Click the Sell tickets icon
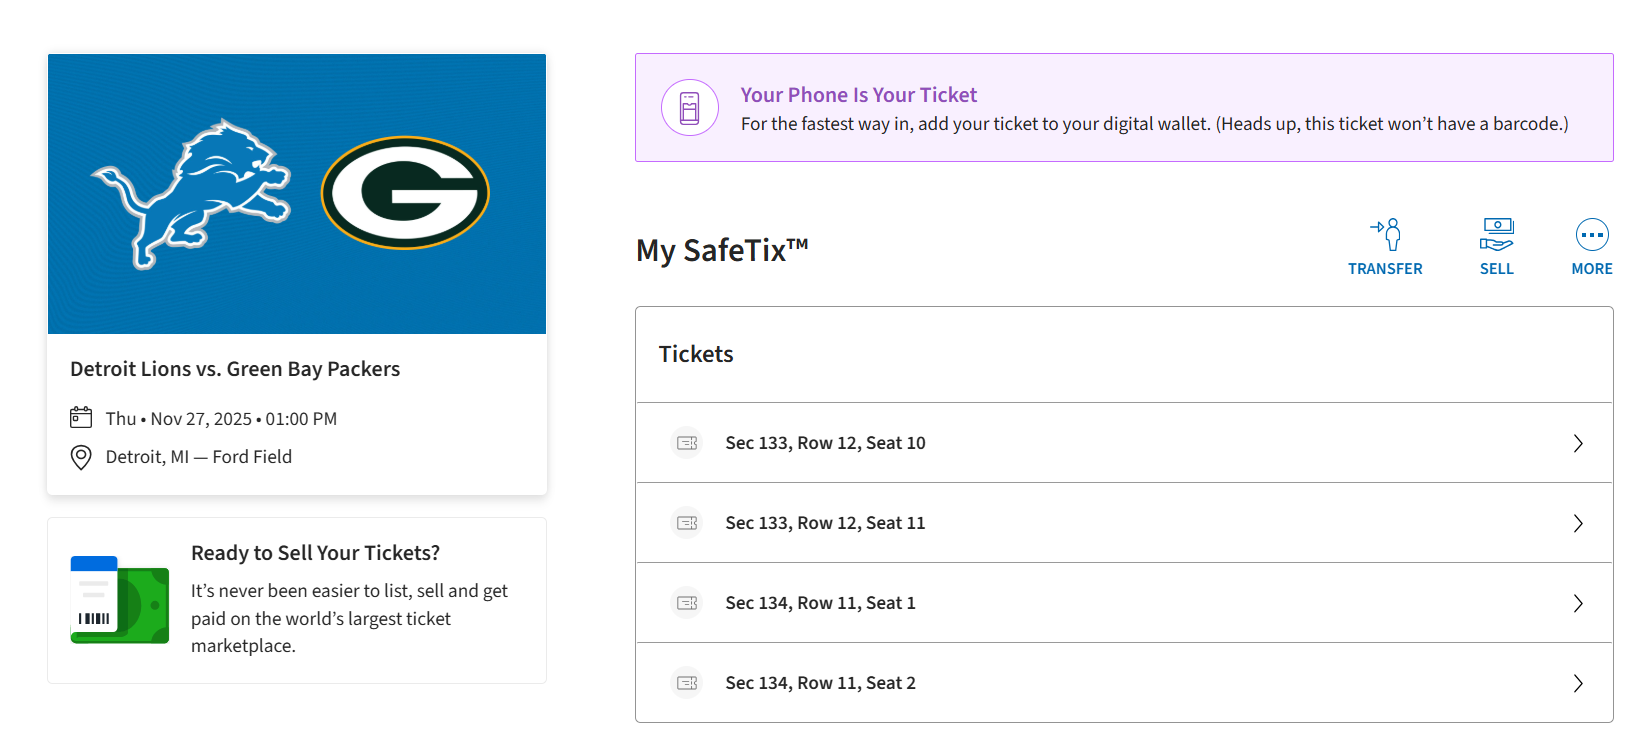Viewport: 1640px width, 737px height. click(1496, 234)
